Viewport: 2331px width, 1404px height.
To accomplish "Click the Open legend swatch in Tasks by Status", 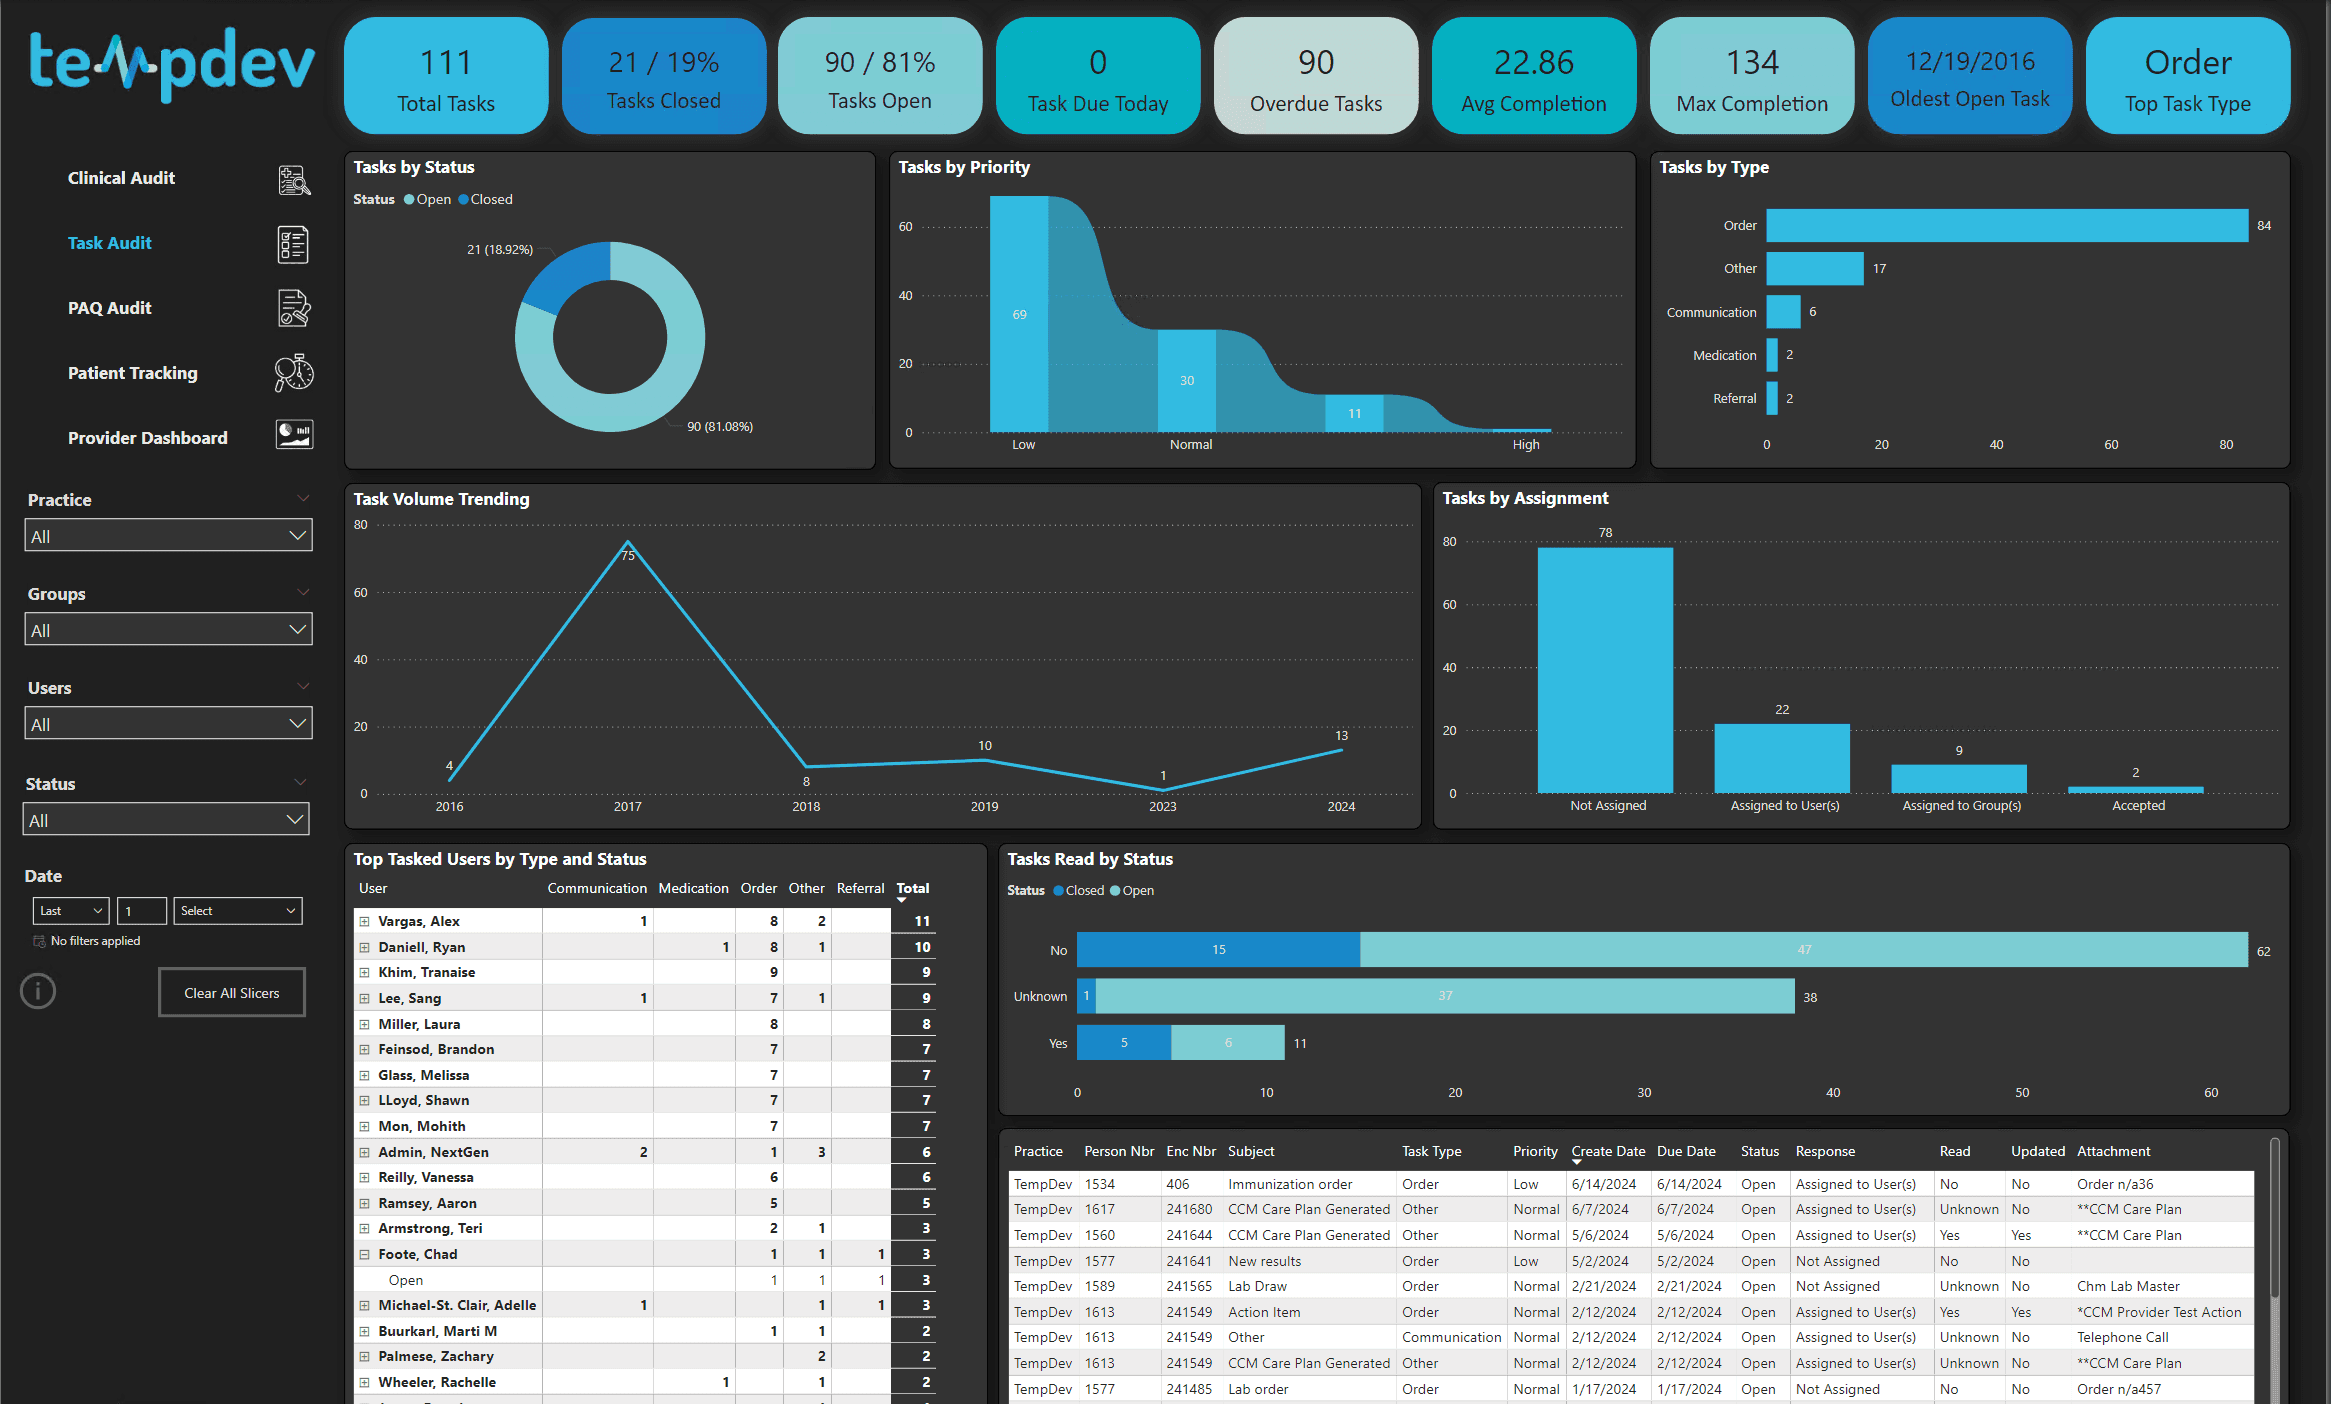I will 409,199.
